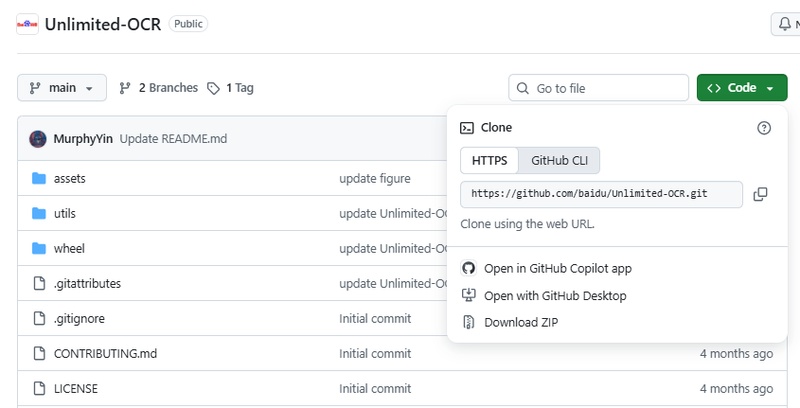The width and height of the screenshot is (800, 408).
Task: Open the main branch dropdown
Action: coord(62,88)
